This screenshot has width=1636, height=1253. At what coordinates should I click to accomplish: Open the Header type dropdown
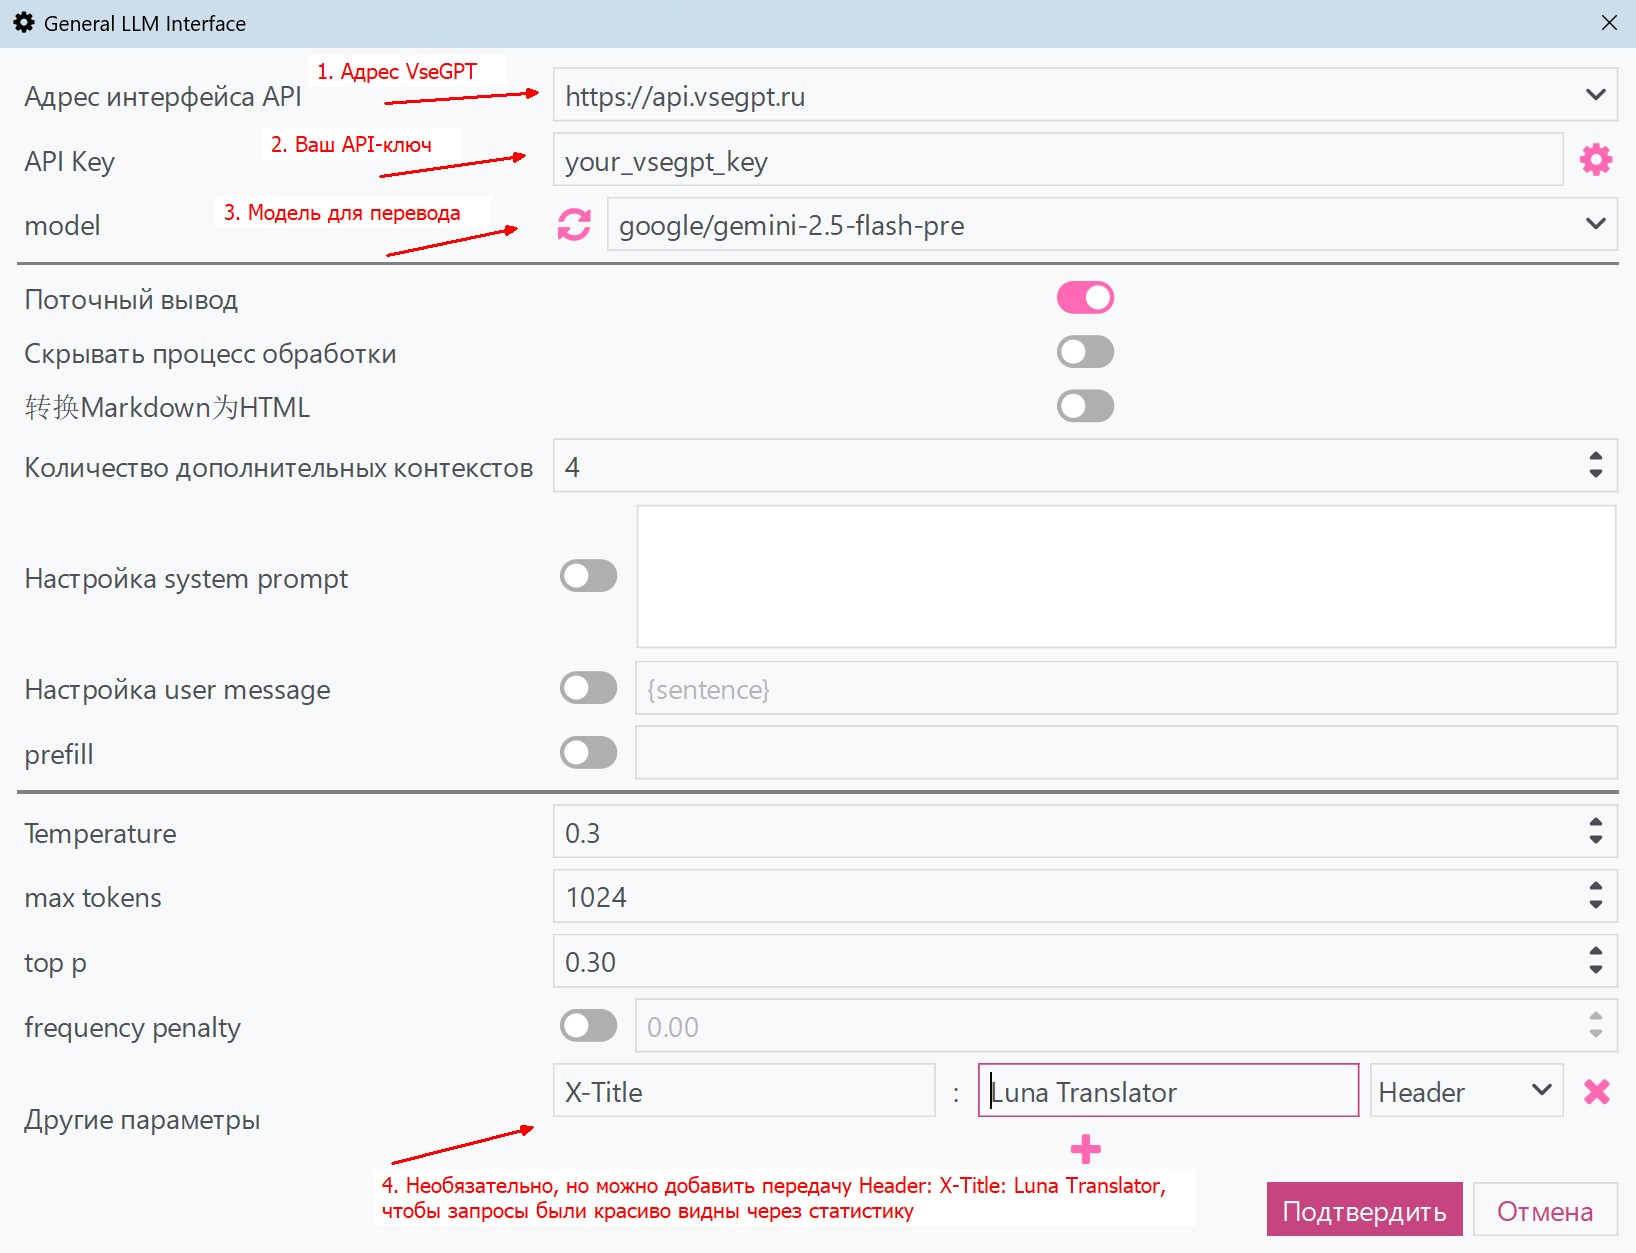pos(1542,1090)
